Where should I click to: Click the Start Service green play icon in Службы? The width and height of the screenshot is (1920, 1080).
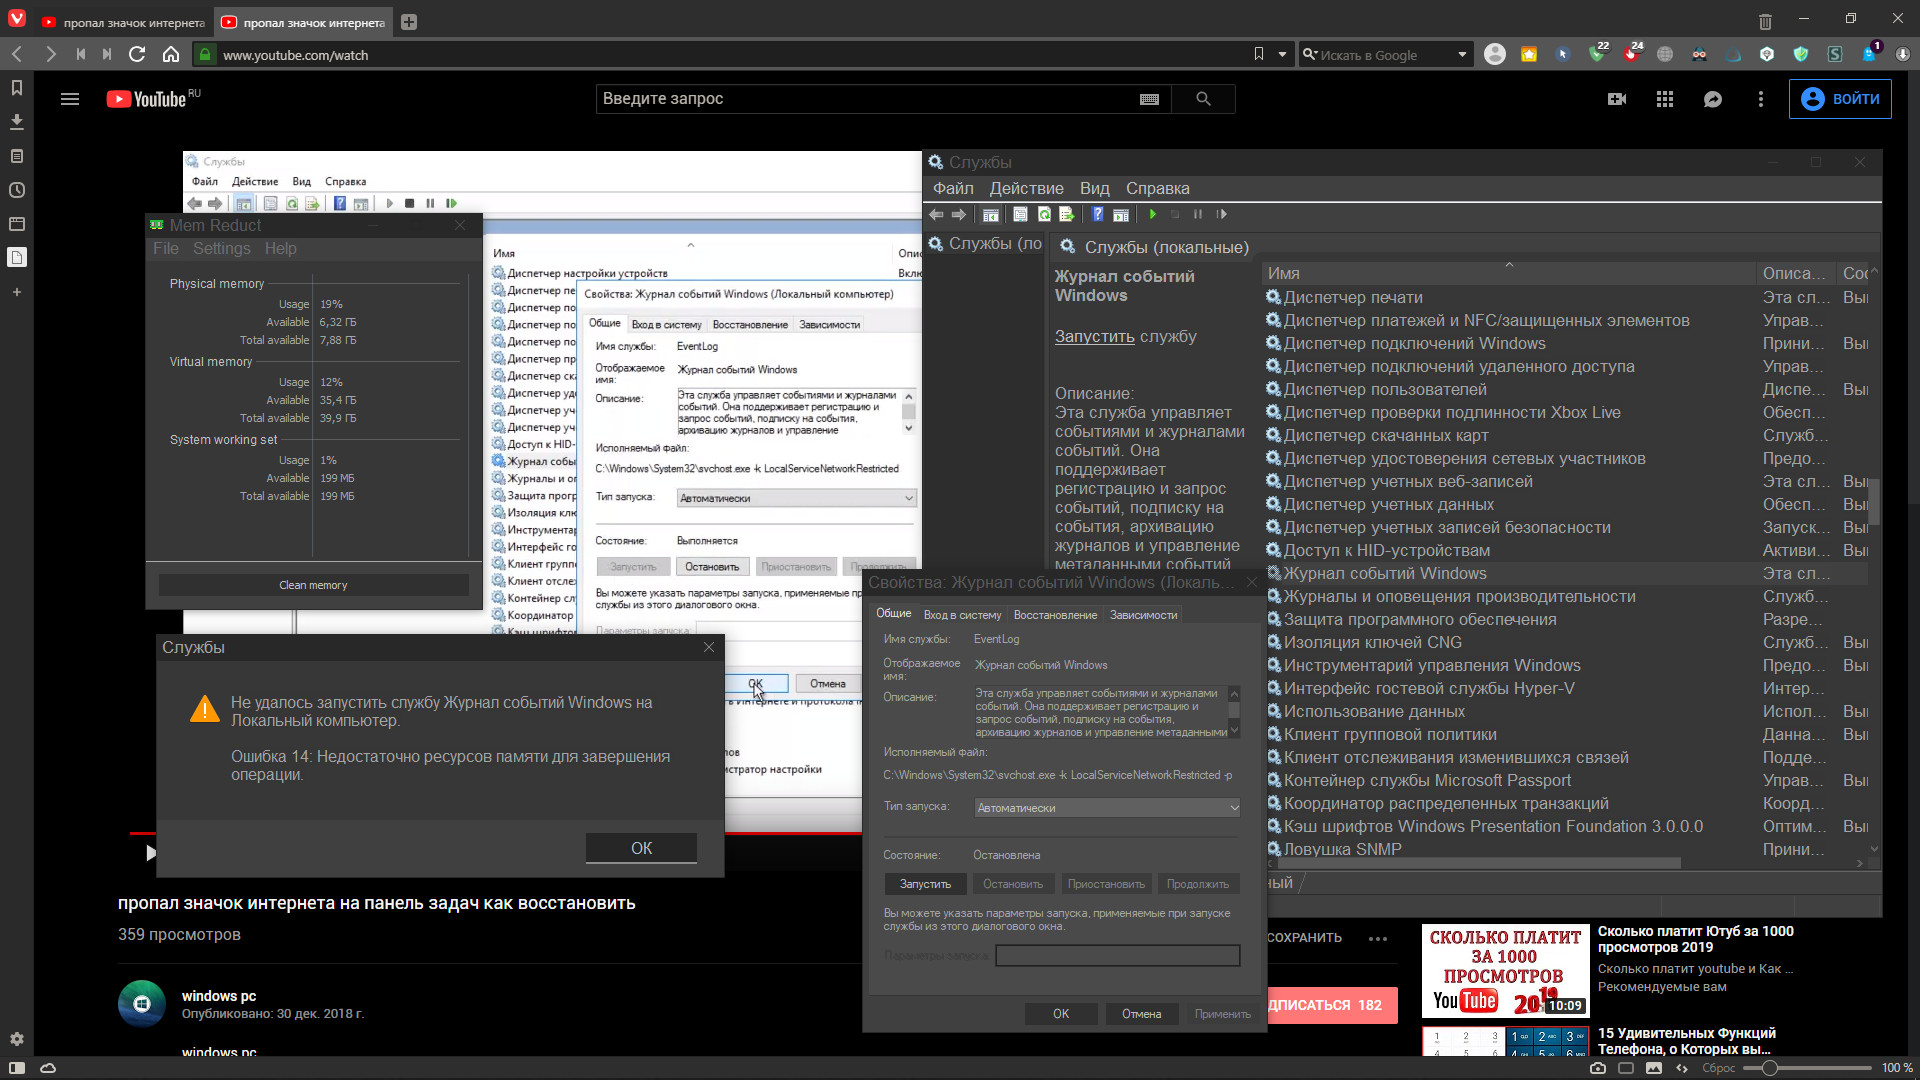pos(1153,214)
